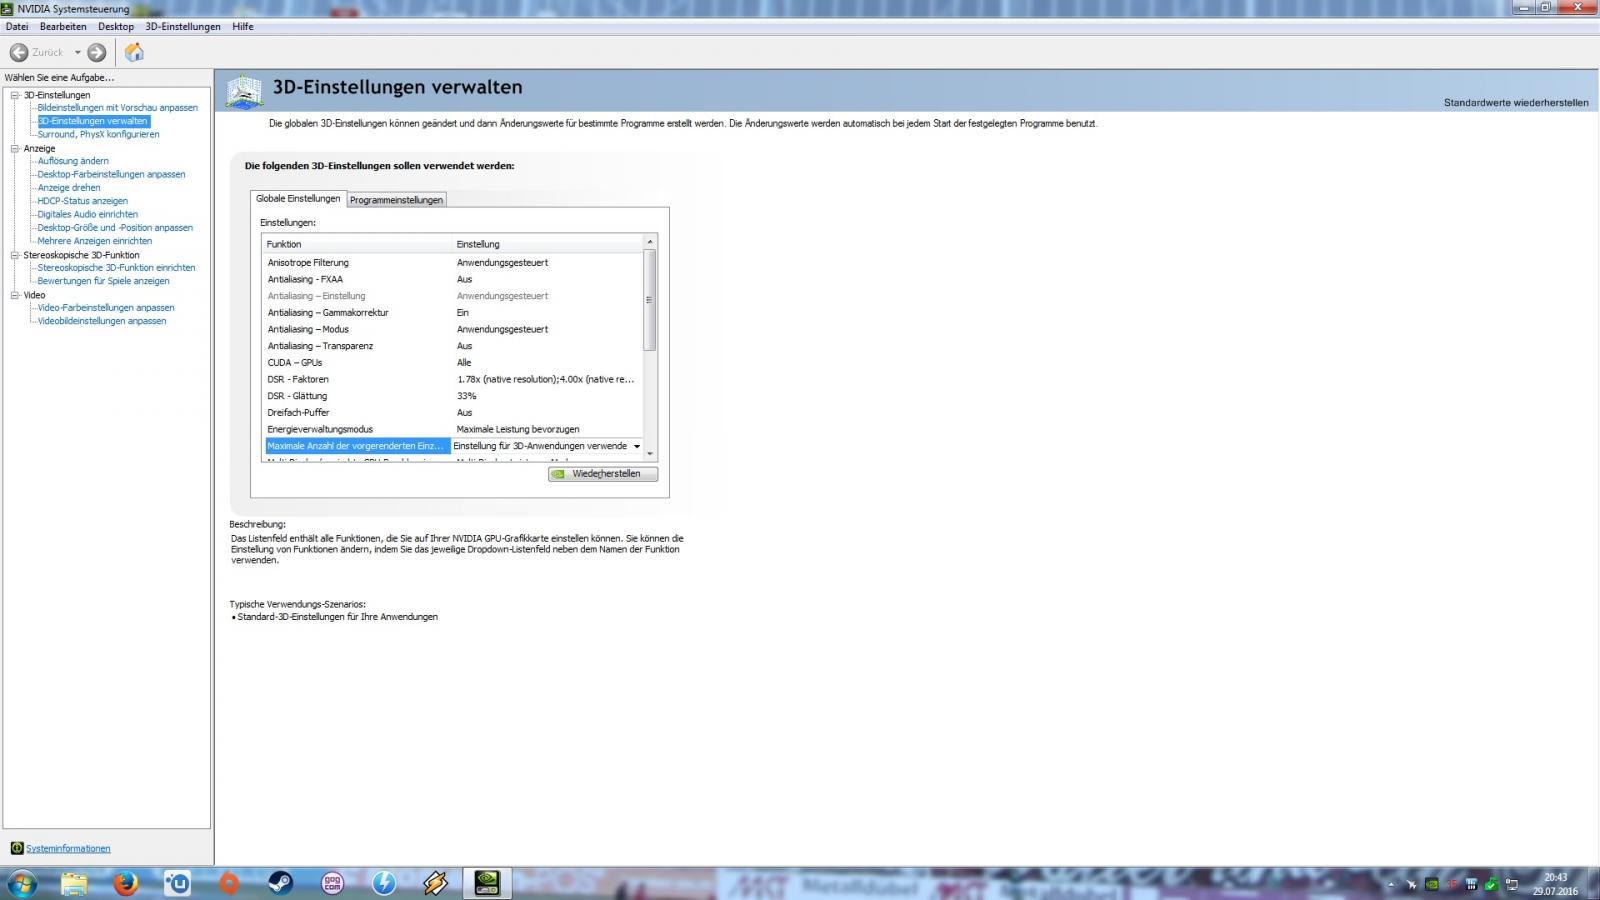Image resolution: width=1600 pixels, height=900 pixels.
Task: Open the Zurück history dropdown arrow
Action: [x=77, y=52]
